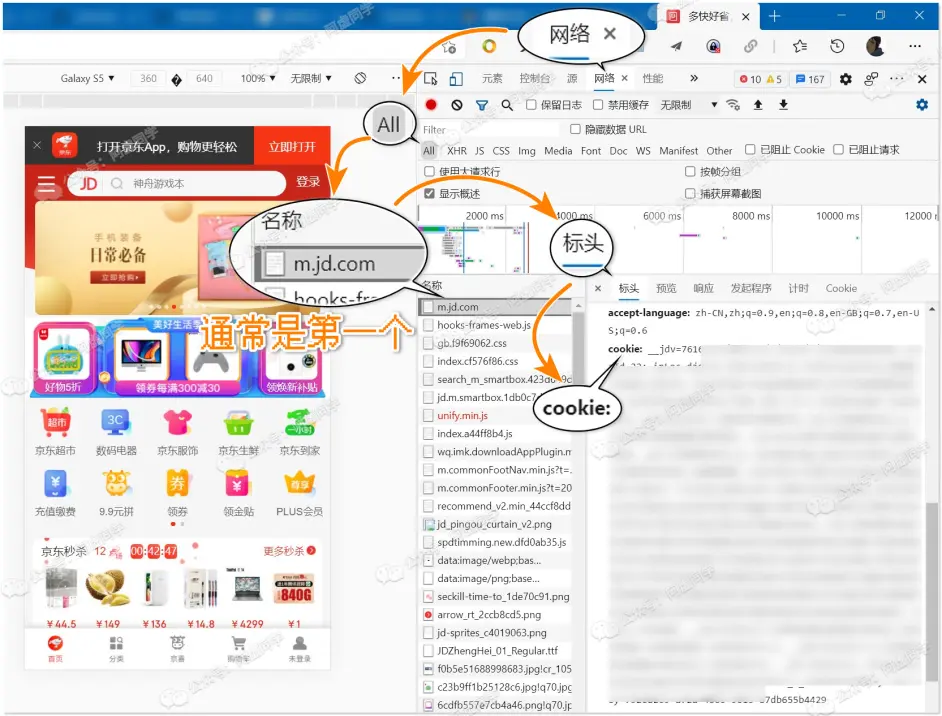The width and height of the screenshot is (942, 716).
Task: Select the 预览 tab in request details
Action: click(x=666, y=288)
